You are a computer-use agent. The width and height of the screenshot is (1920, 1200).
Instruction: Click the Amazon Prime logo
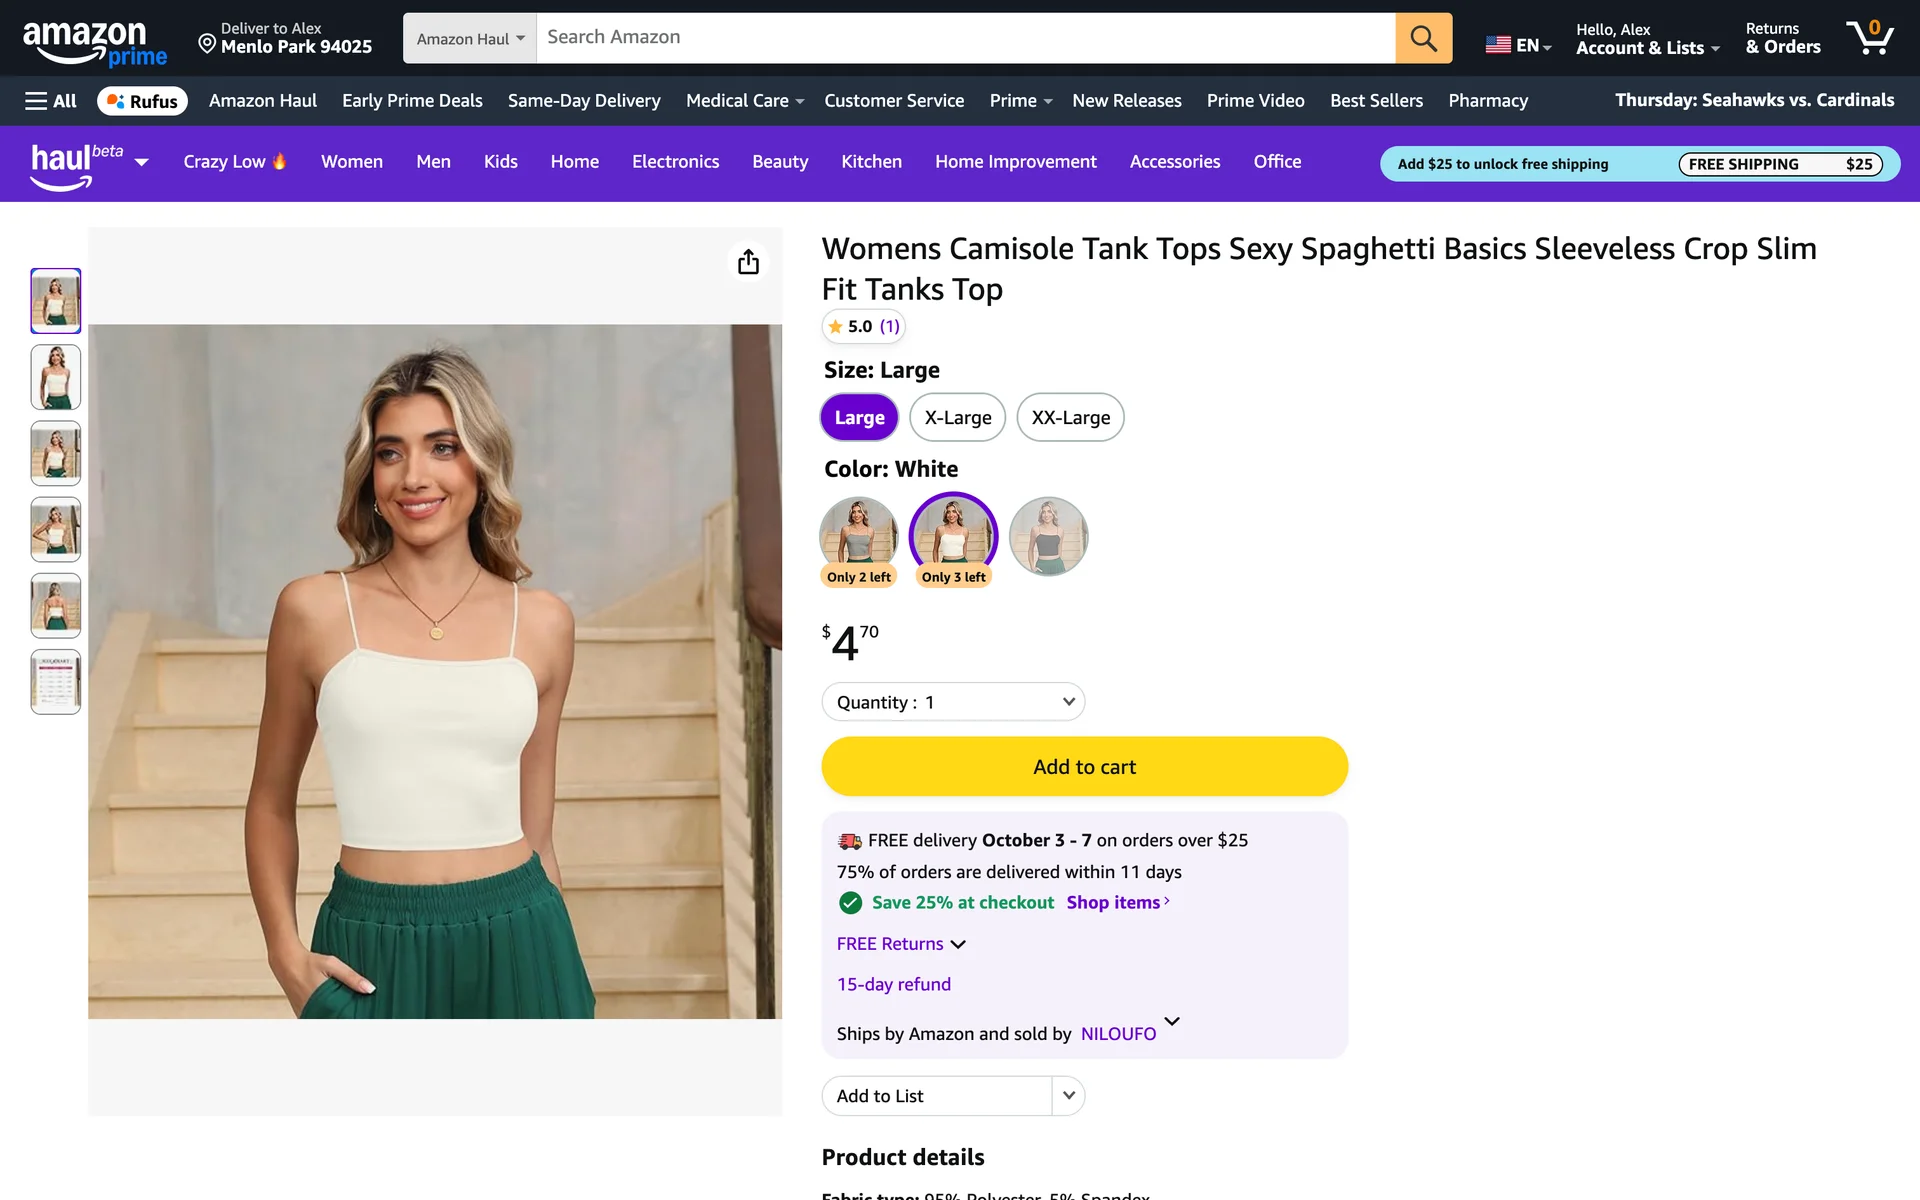(x=95, y=43)
